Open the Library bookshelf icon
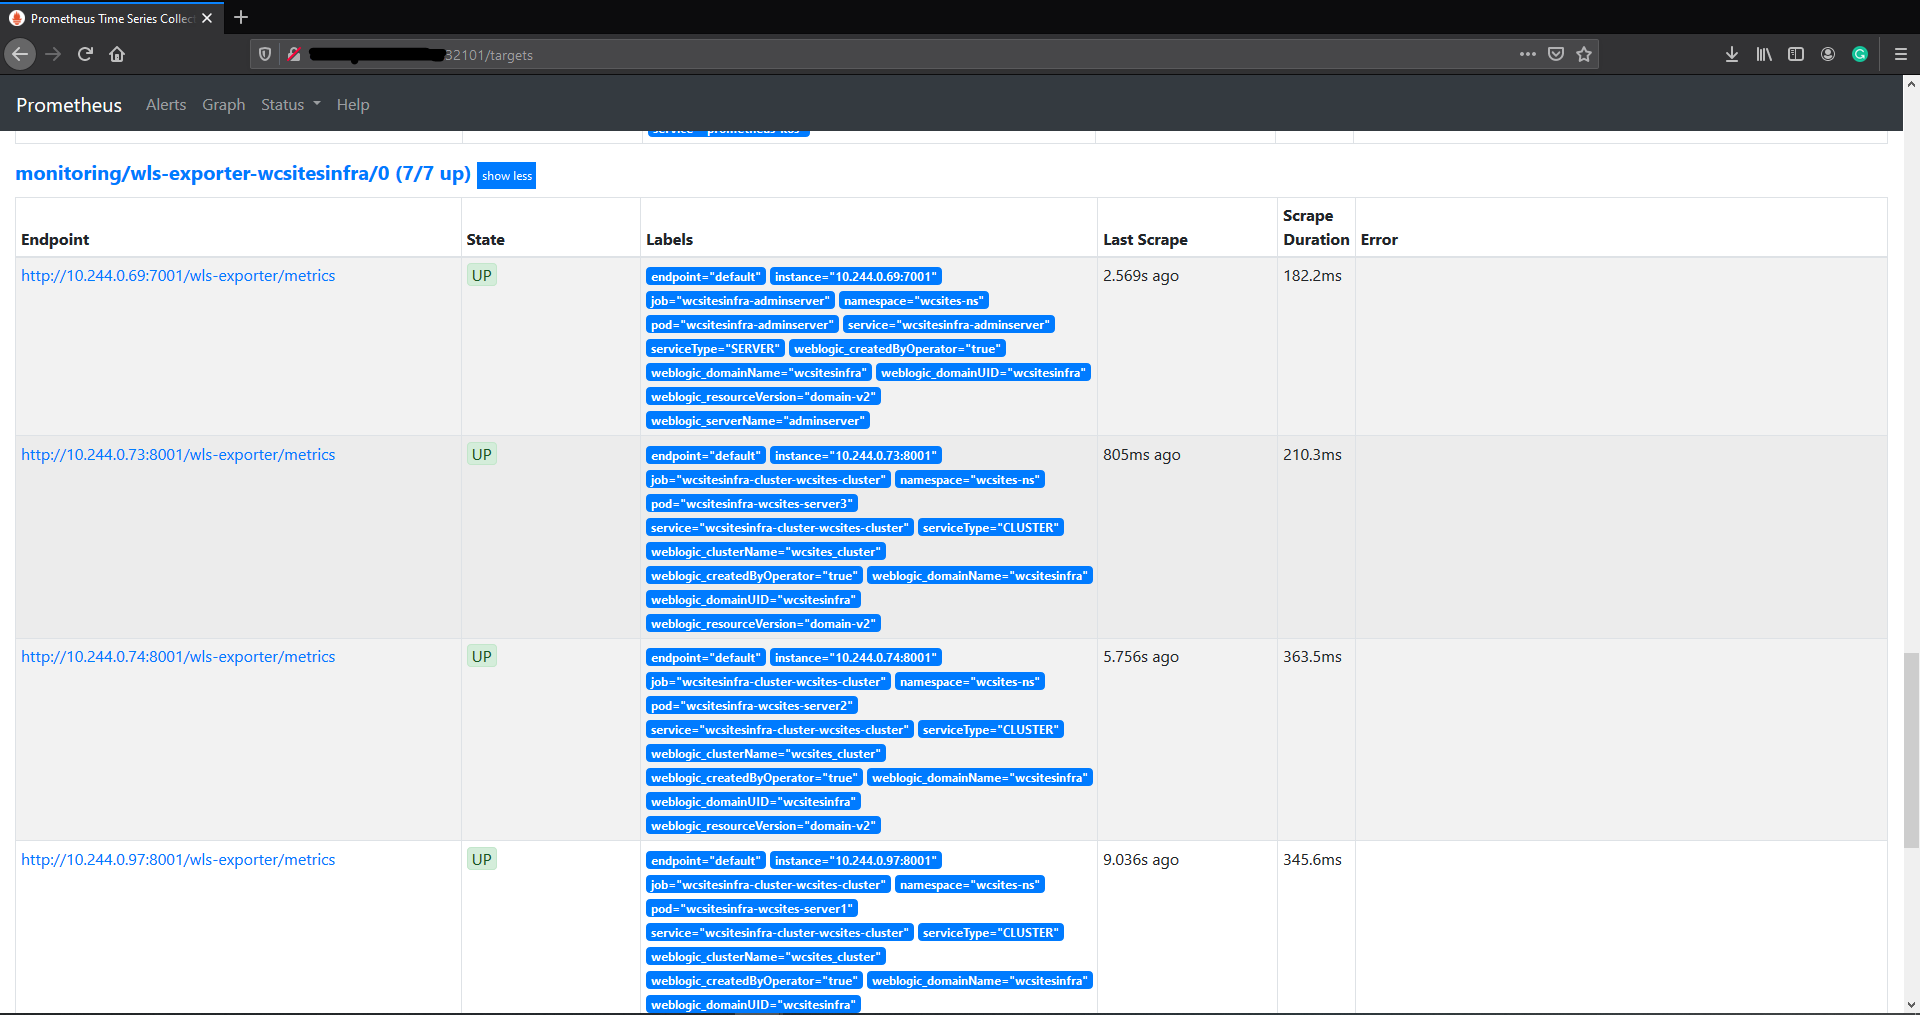The image size is (1920, 1015). [x=1764, y=54]
